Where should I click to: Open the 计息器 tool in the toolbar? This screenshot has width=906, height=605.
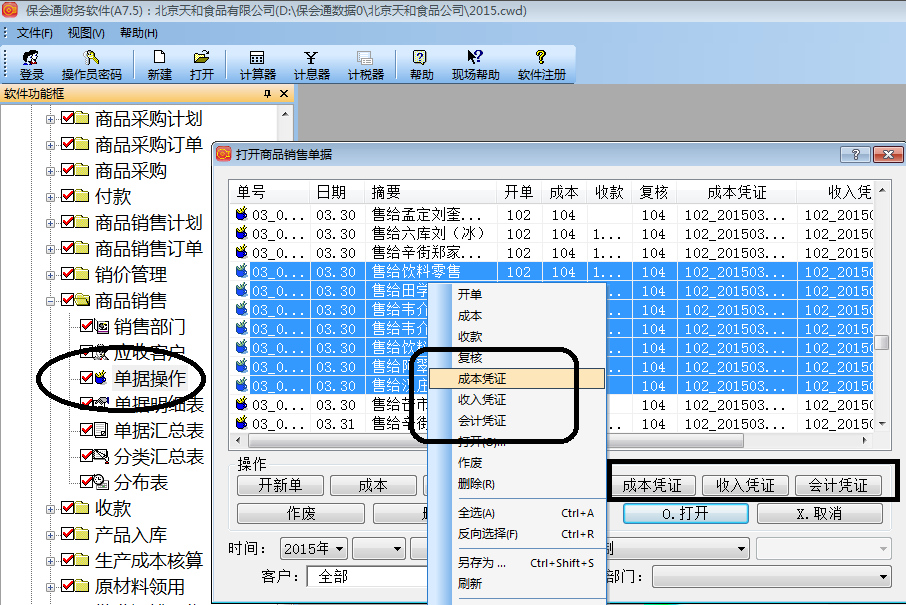[310, 65]
